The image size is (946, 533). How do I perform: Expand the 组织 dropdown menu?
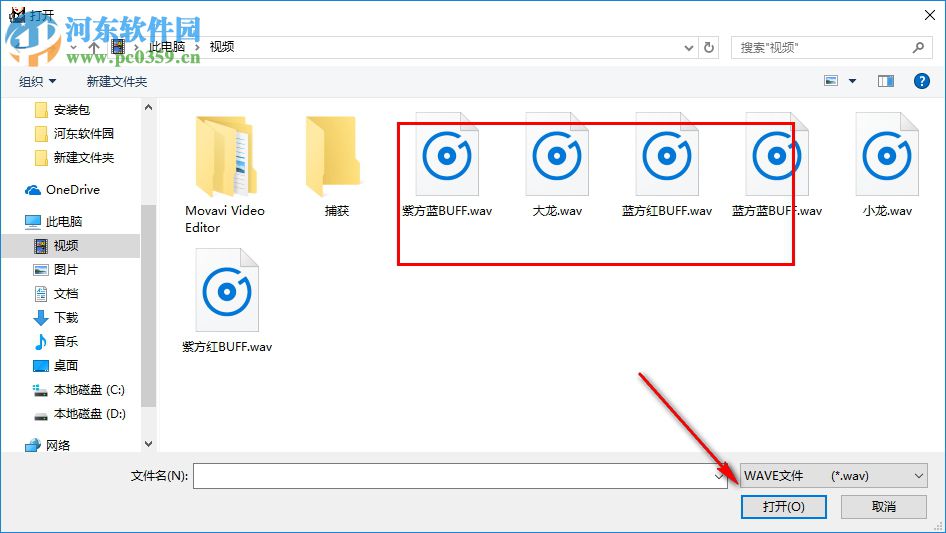click(x=37, y=81)
